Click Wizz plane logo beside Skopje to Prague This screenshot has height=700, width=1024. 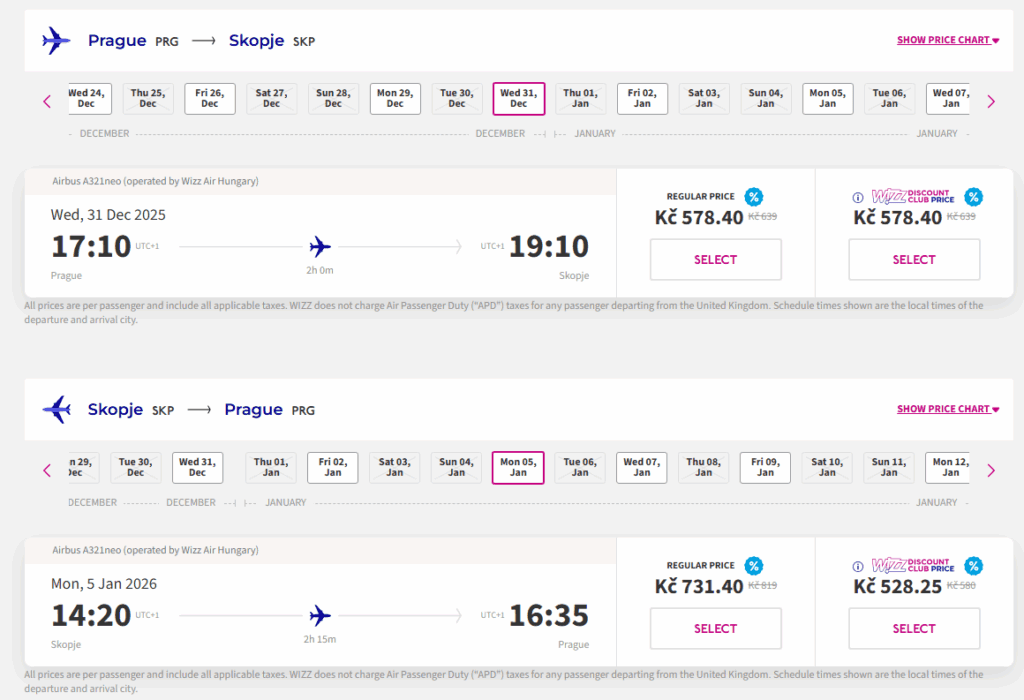click(x=57, y=410)
